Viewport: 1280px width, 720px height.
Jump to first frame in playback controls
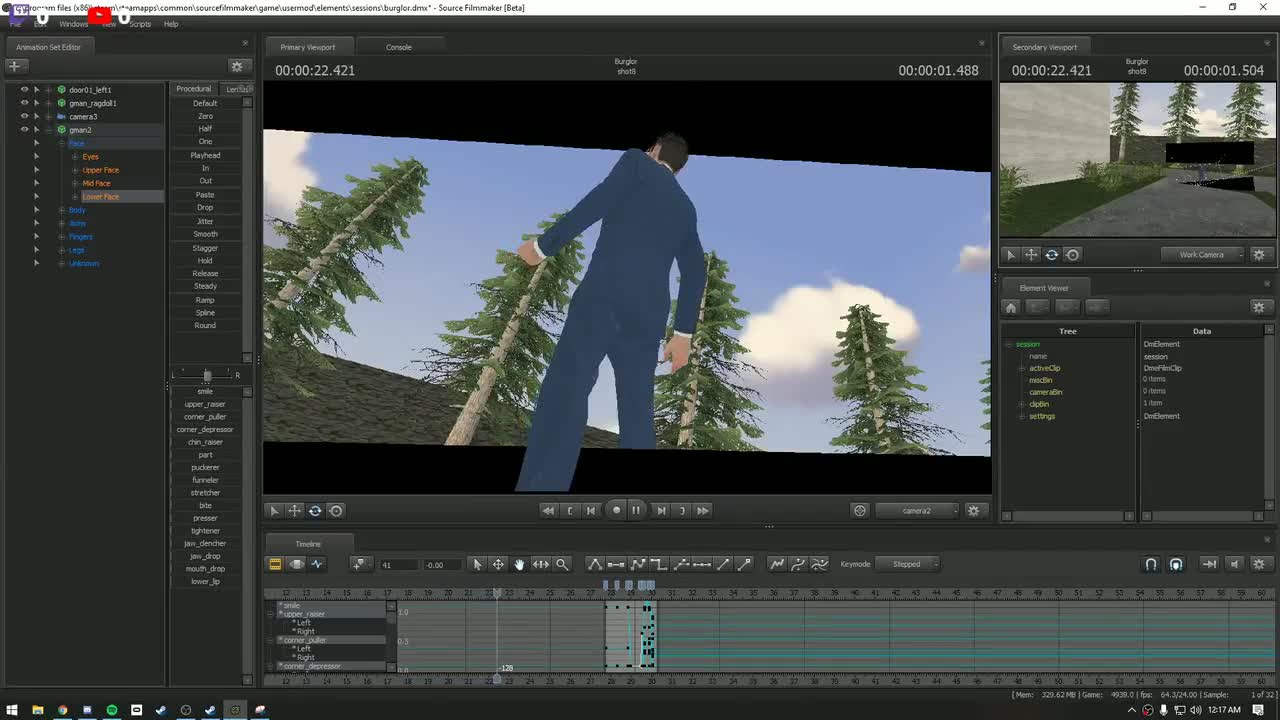pyautogui.click(x=548, y=510)
